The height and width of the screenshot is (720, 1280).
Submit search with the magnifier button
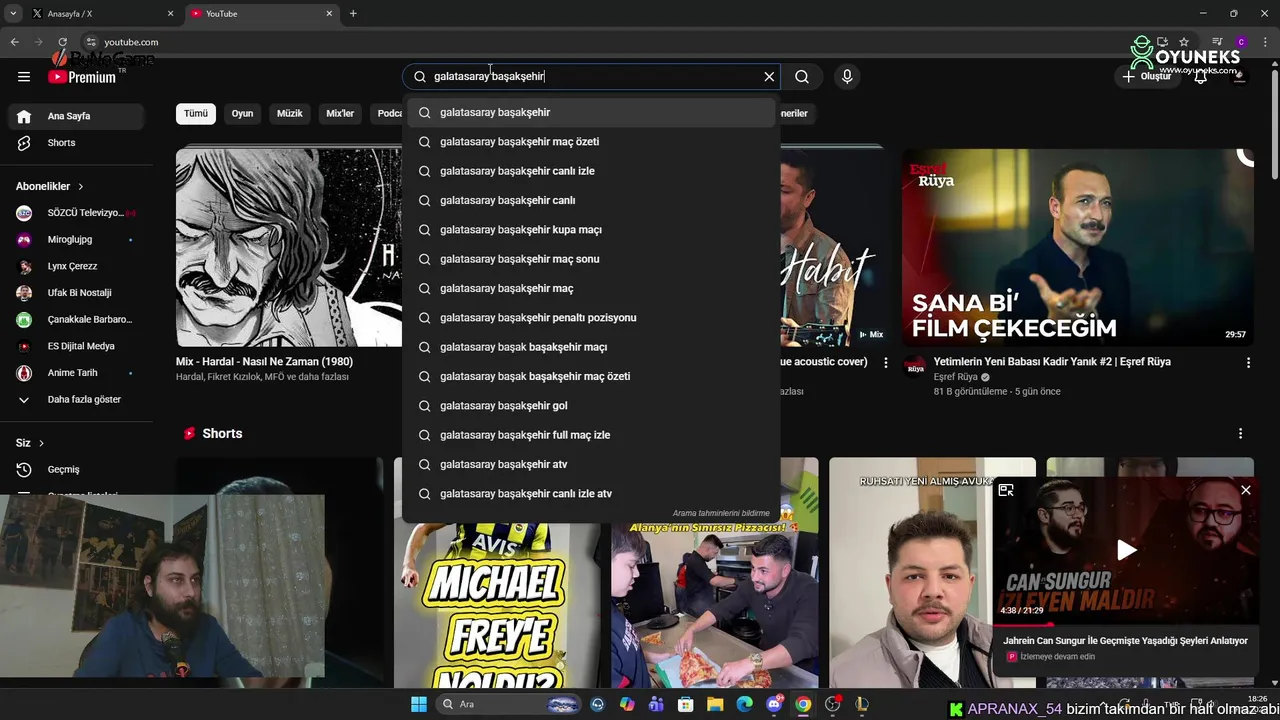(802, 76)
